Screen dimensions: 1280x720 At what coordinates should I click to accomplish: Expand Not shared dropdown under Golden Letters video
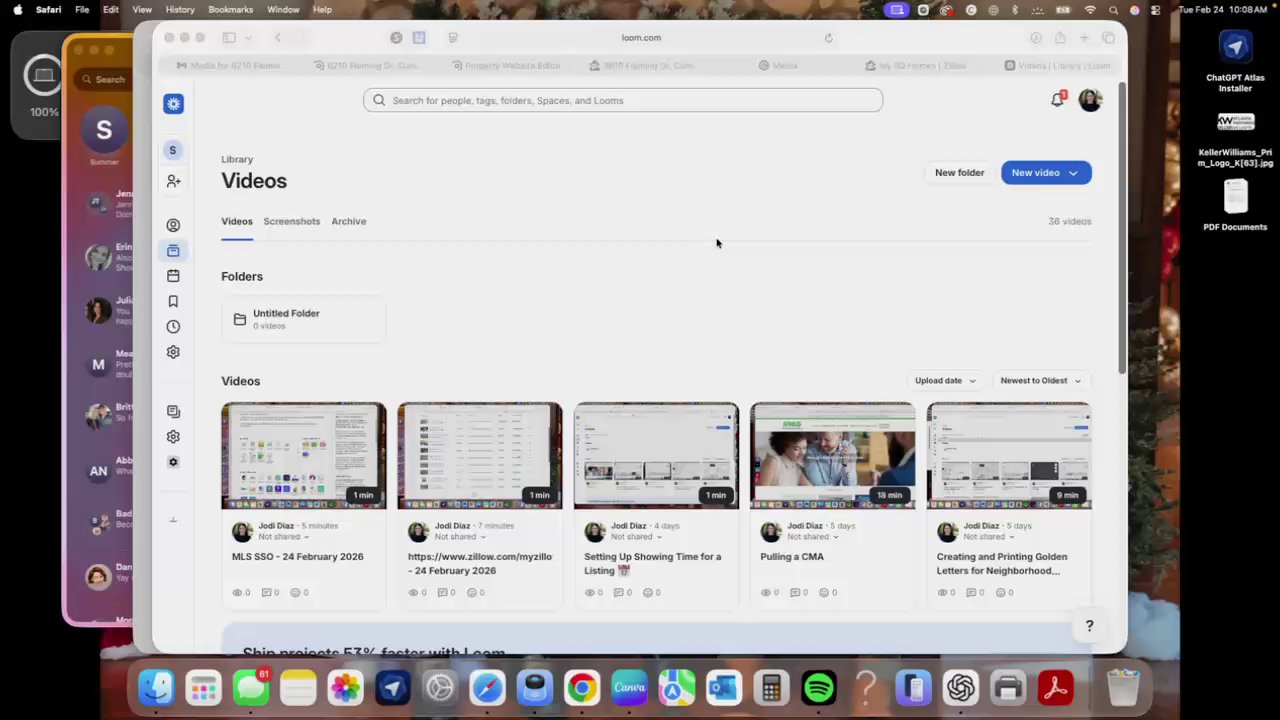[987, 537]
